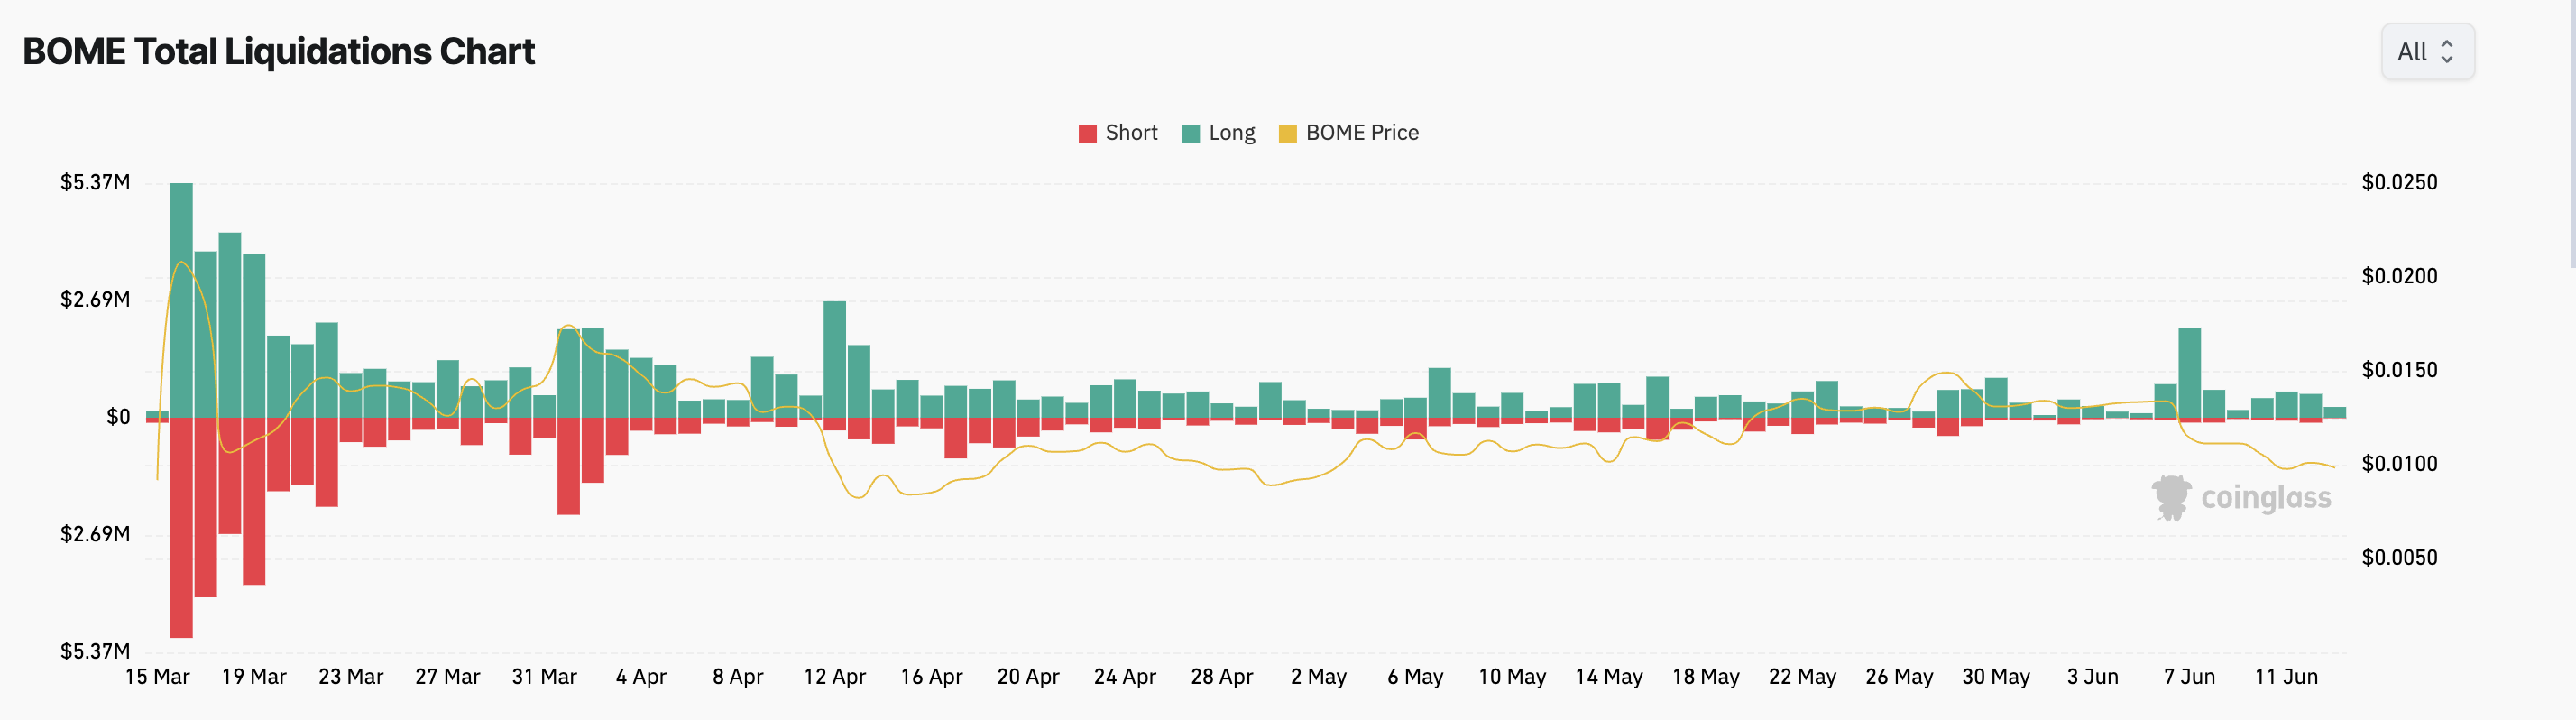Toggle the Short series legend label
Screen dimensions: 2576x720
click(1131, 133)
